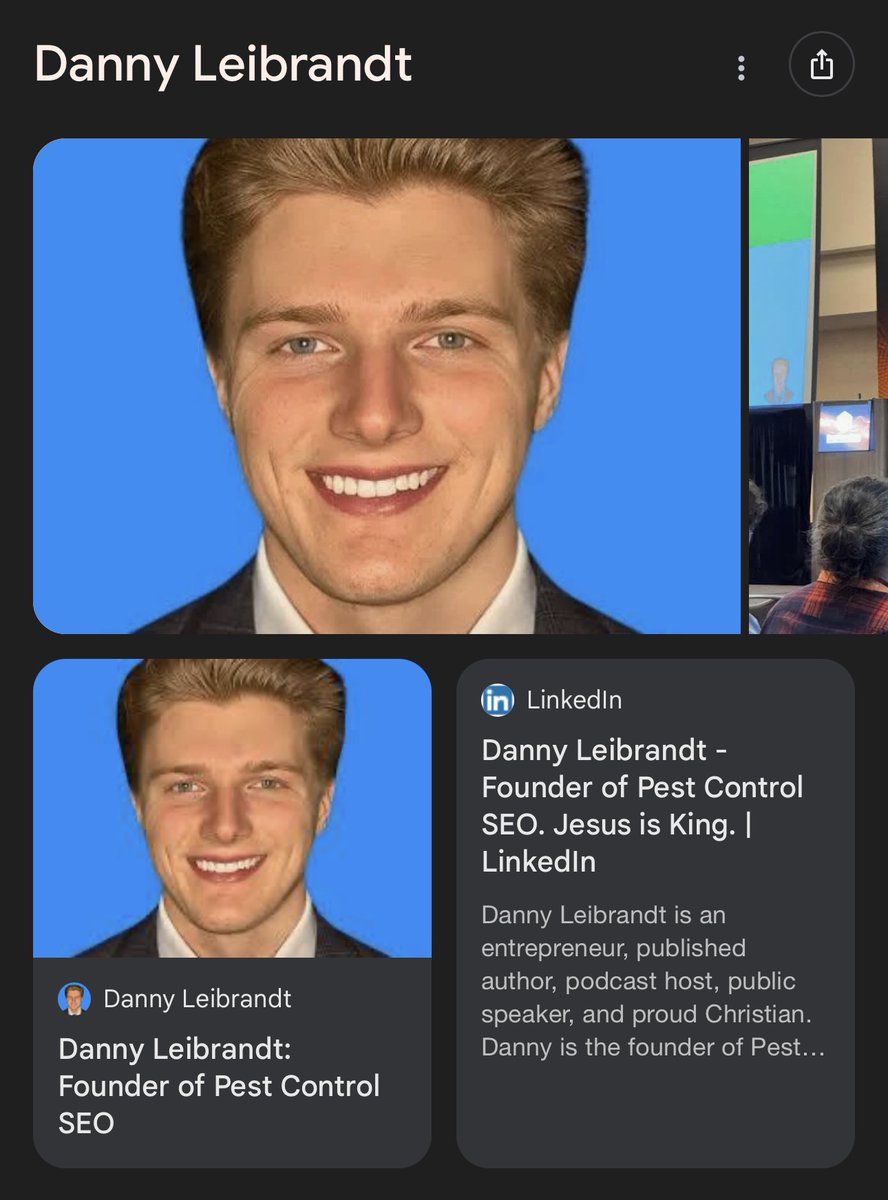Open the 'Jesus is King' LinkedIn result title

[x=642, y=805]
